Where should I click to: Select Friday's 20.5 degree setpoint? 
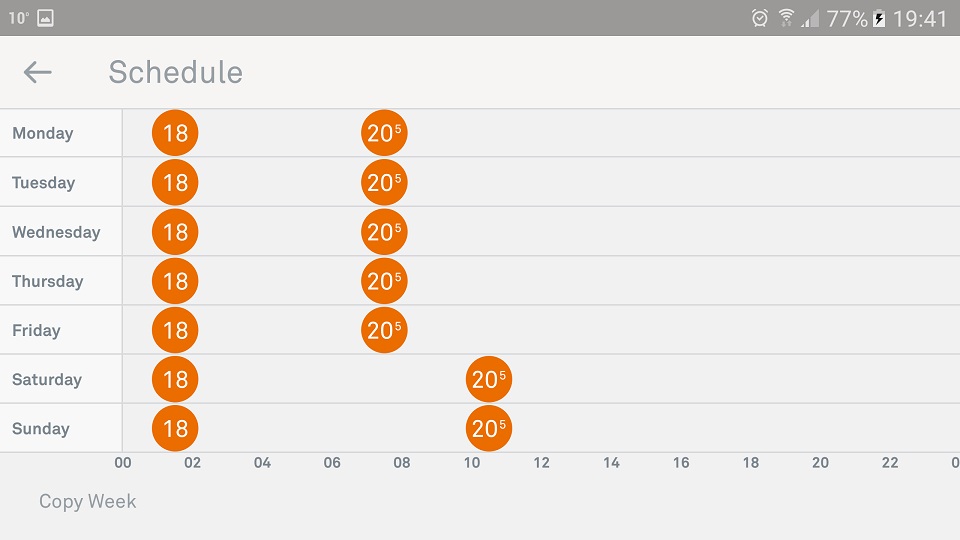[384, 330]
